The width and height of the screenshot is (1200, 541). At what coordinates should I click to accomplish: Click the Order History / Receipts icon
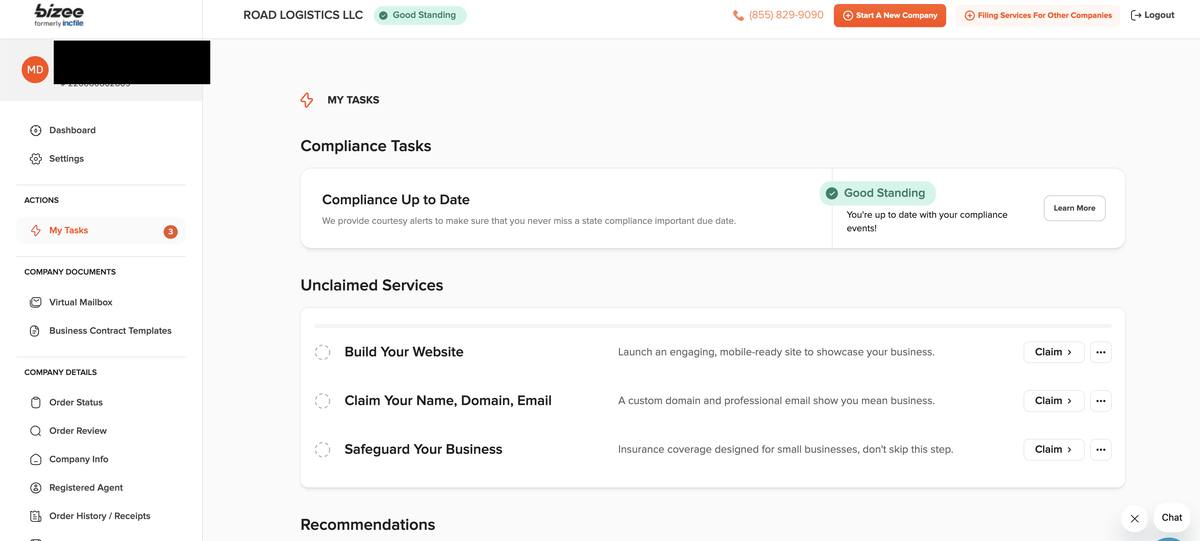(x=36, y=516)
